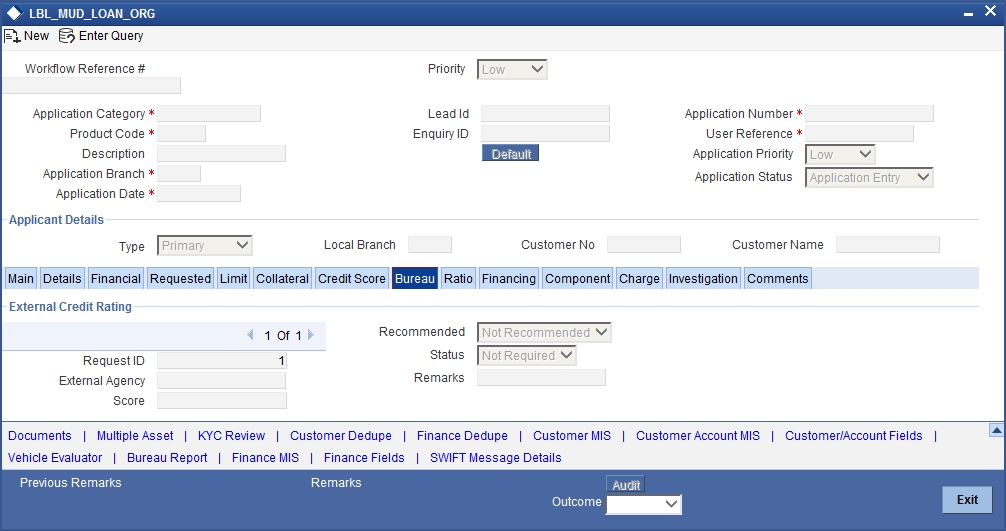This screenshot has width=1006, height=531.
Task: Switch to the Component tab
Action: tap(577, 278)
